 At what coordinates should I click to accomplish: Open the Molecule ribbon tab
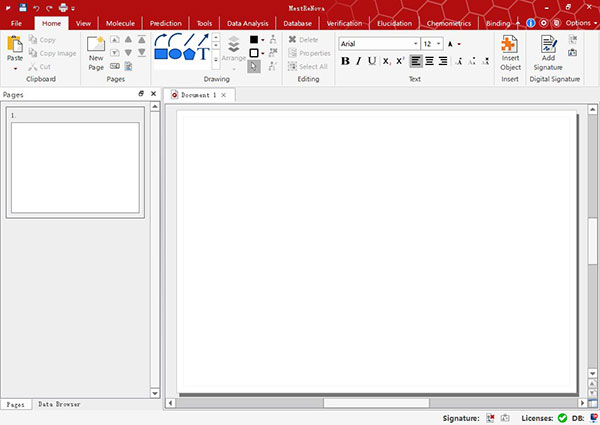click(x=119, y=22)
